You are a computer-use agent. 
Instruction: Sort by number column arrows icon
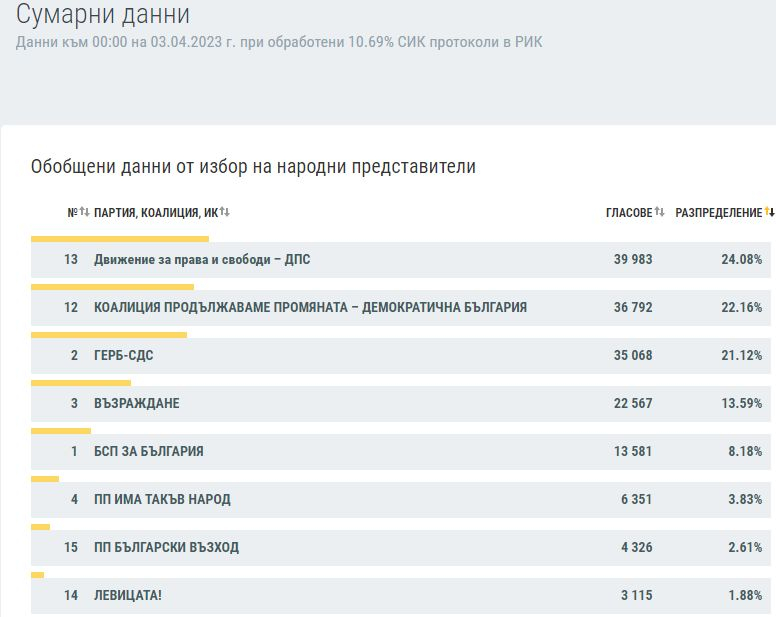[85, 212]
